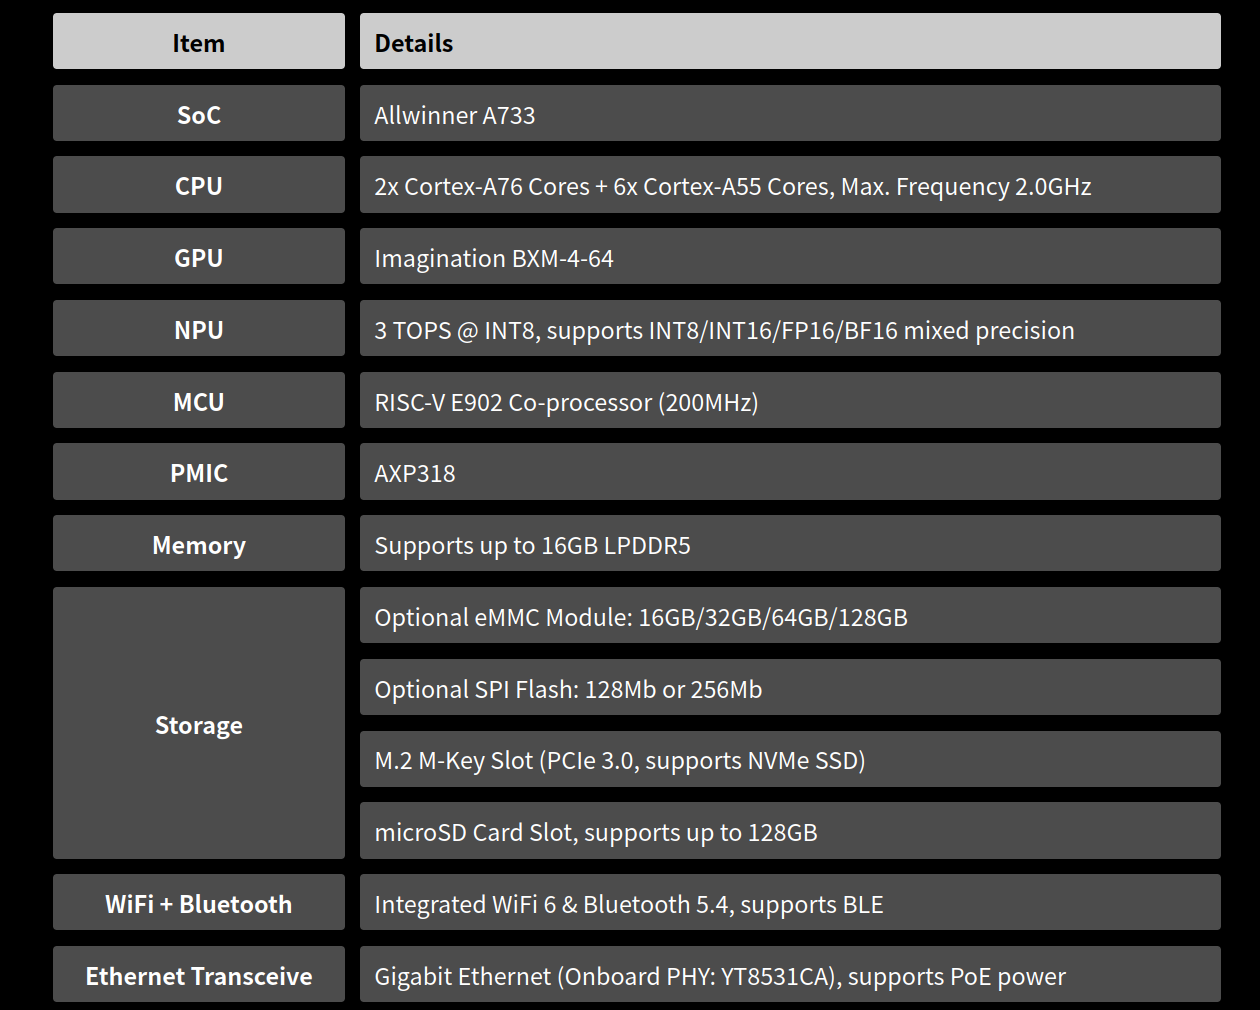Image resolution: width=1260 pixels, height=1010 pixels.
Task: Select the Storage row label
Action: (198, 725)
